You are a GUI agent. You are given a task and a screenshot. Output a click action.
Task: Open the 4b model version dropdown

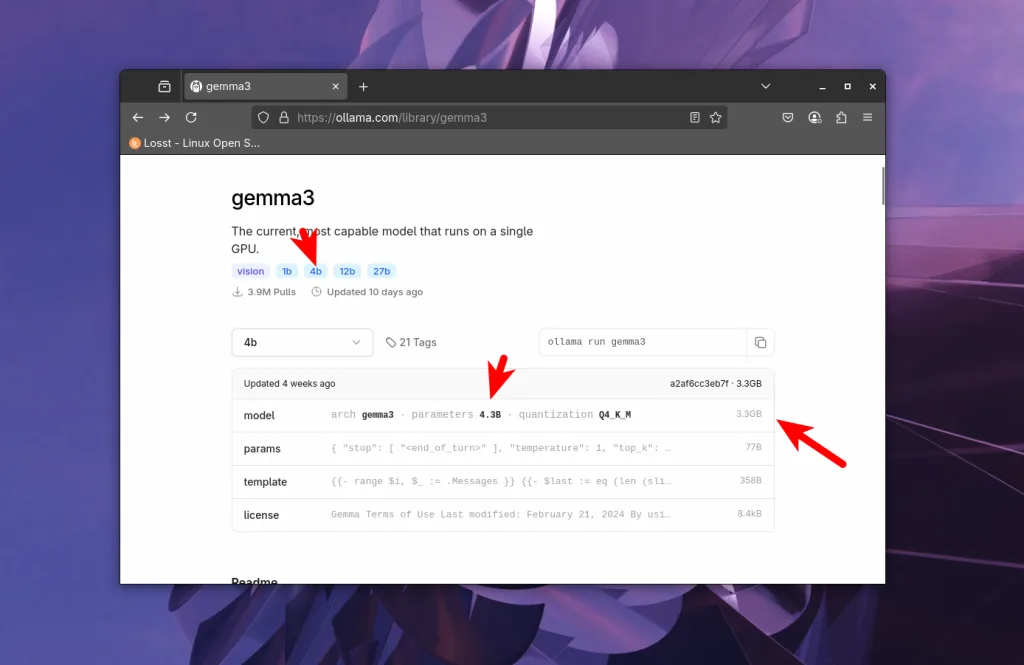pos(302,342)
